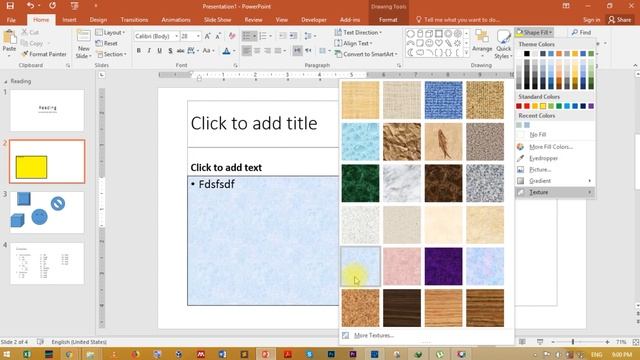Switch to the Insert tab

(69, 20)
